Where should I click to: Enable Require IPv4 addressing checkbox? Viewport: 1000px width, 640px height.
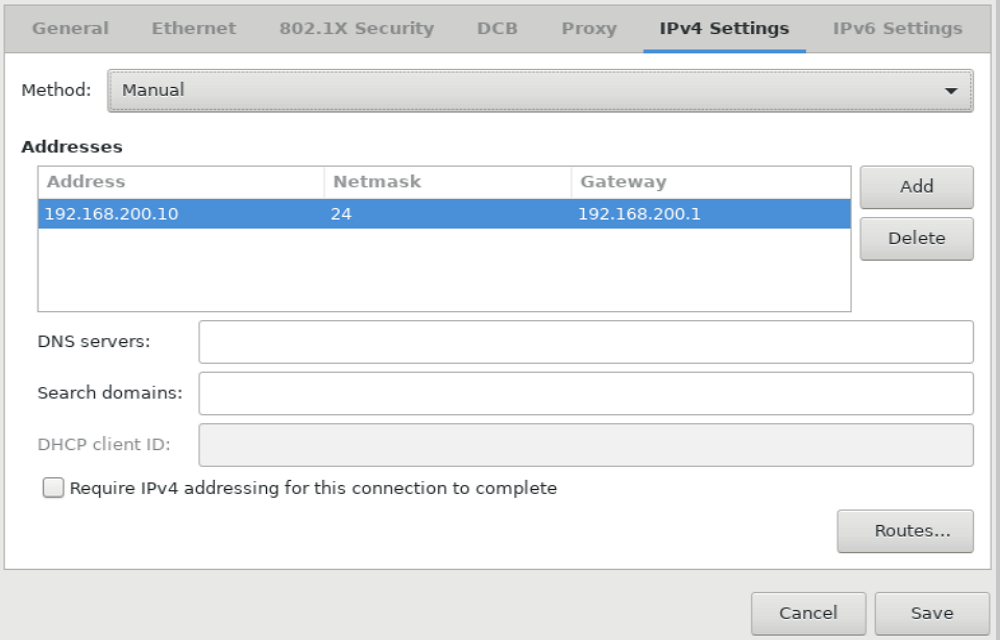tap(53, 488)
